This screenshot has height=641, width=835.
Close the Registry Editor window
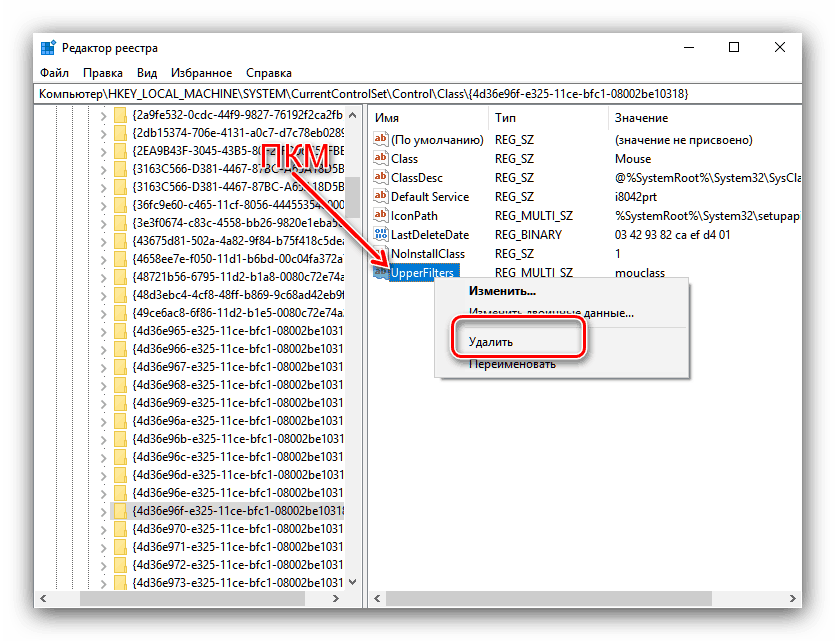780,47
